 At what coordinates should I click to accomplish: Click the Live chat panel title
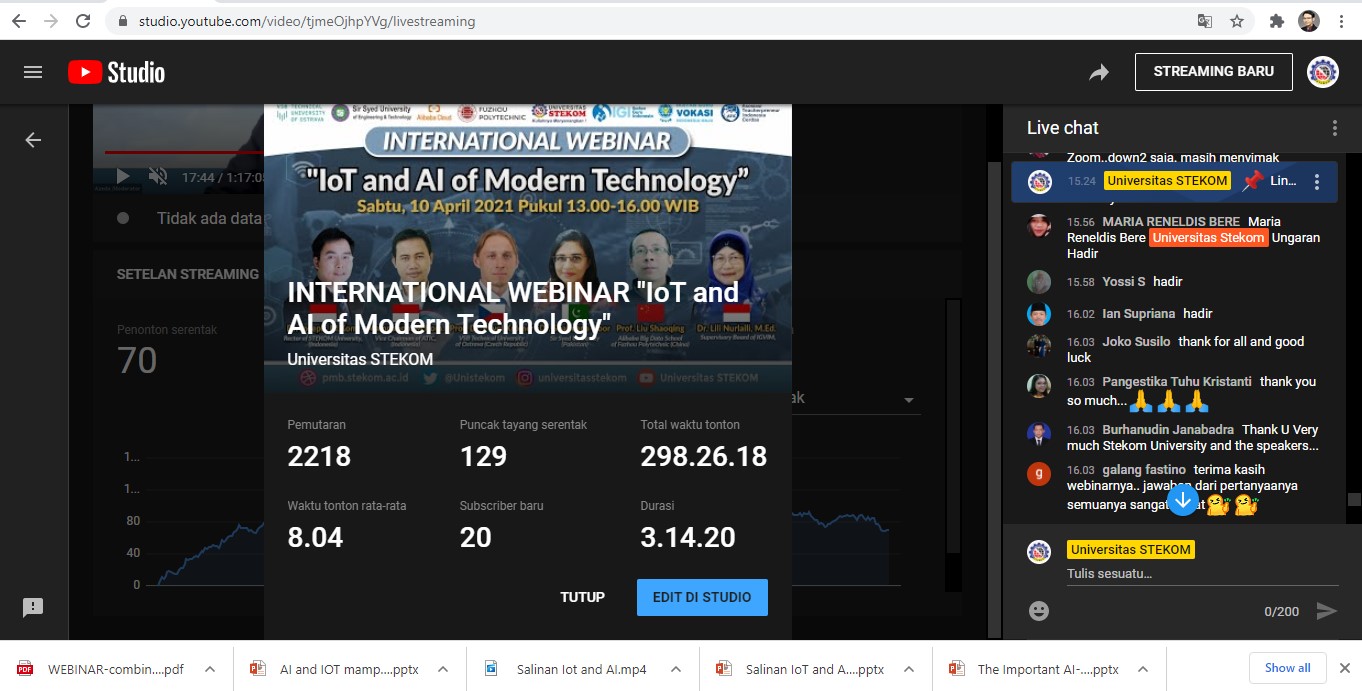coord(1062,128)
